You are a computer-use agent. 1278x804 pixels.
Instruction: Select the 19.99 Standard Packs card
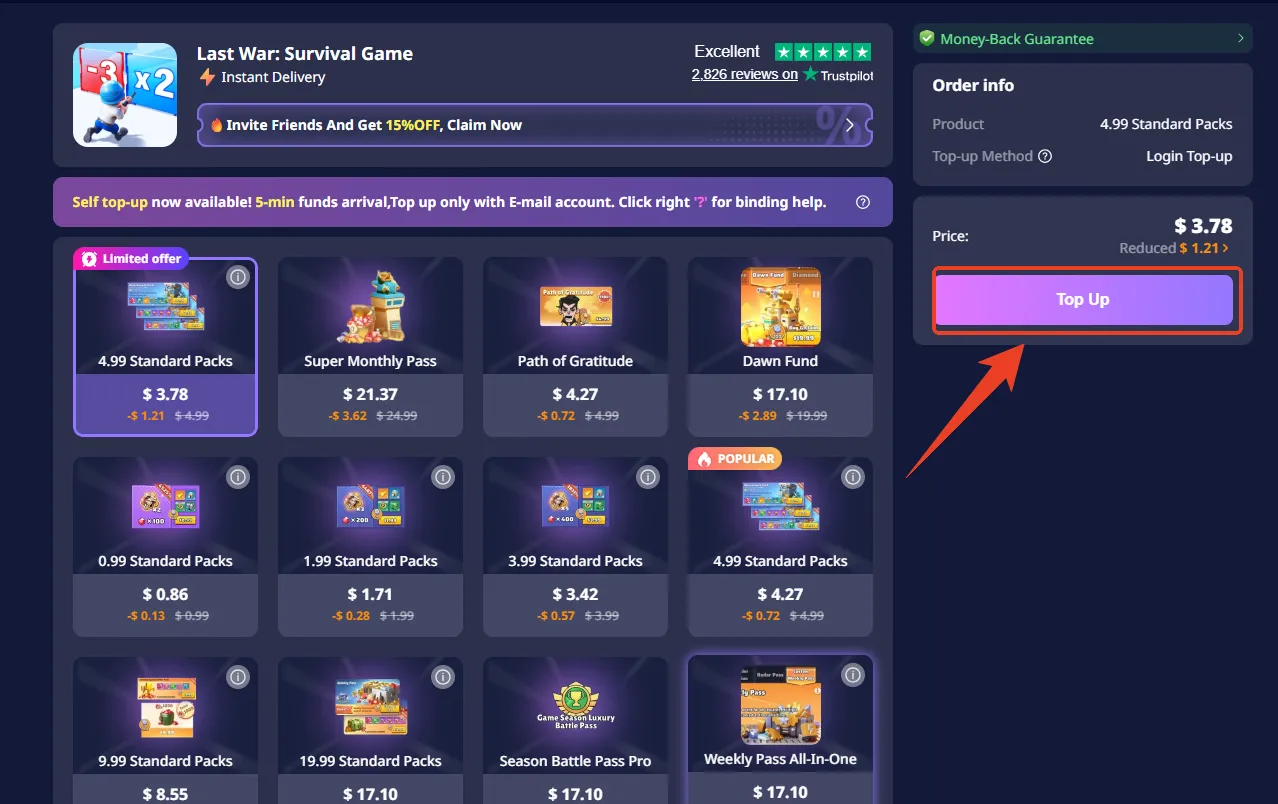click(x=370, y=730)
